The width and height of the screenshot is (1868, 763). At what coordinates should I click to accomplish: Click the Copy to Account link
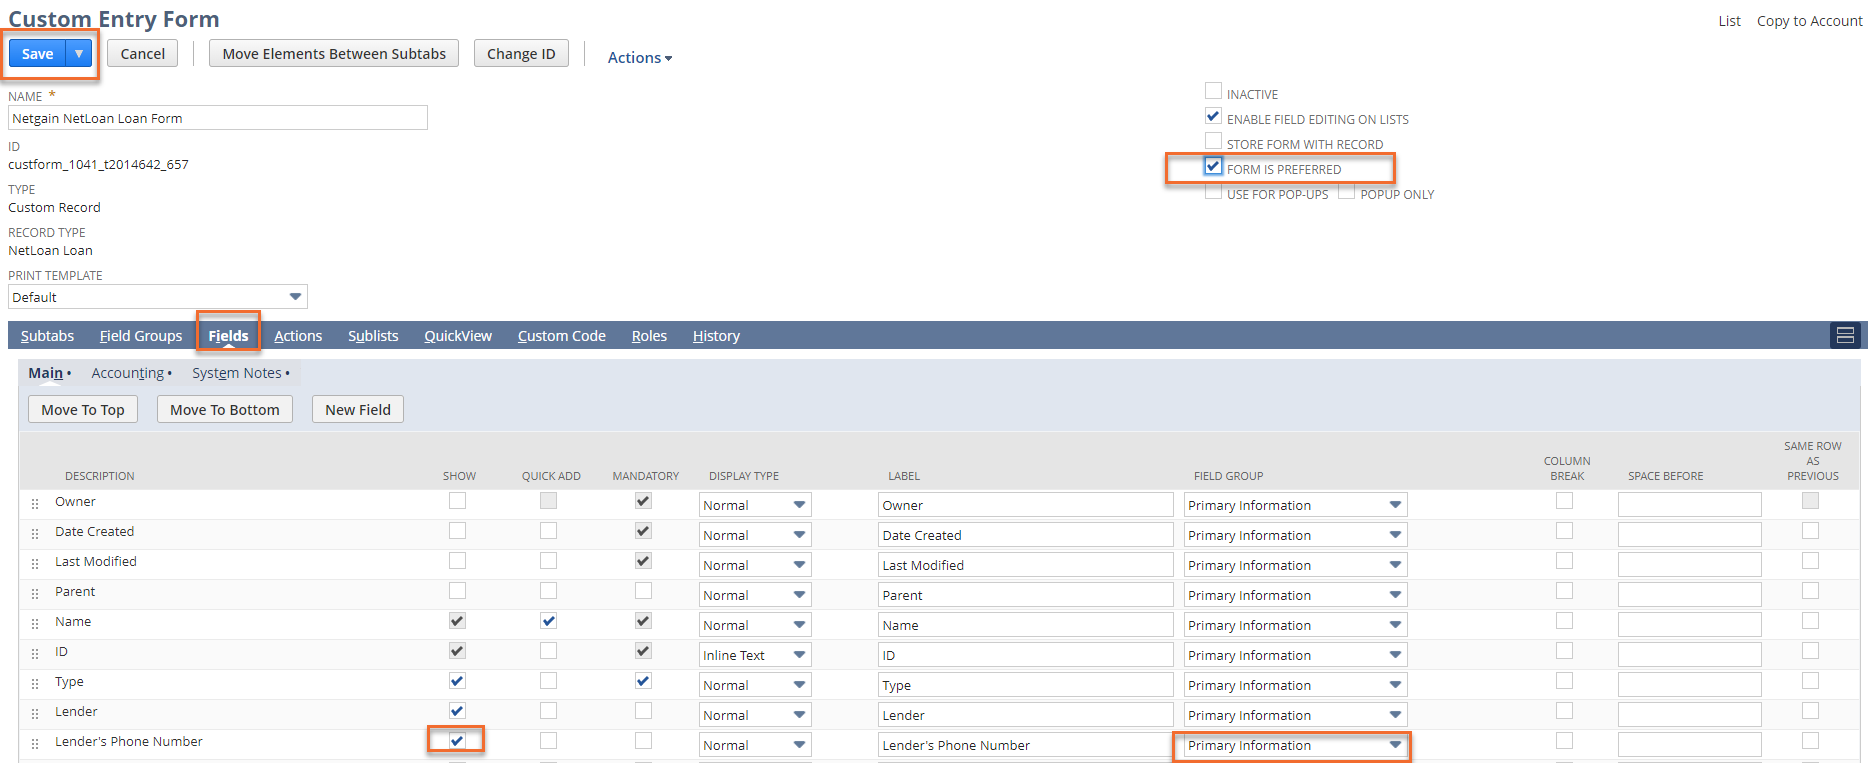point(1810,21)
